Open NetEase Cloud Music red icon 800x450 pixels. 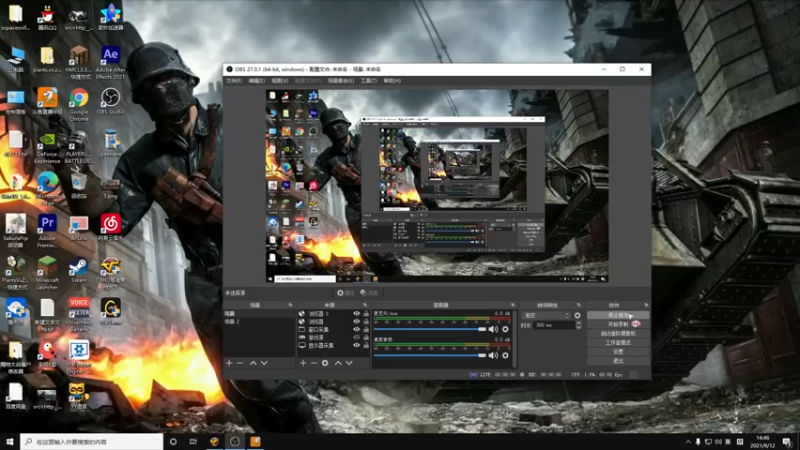coord(110,227)
